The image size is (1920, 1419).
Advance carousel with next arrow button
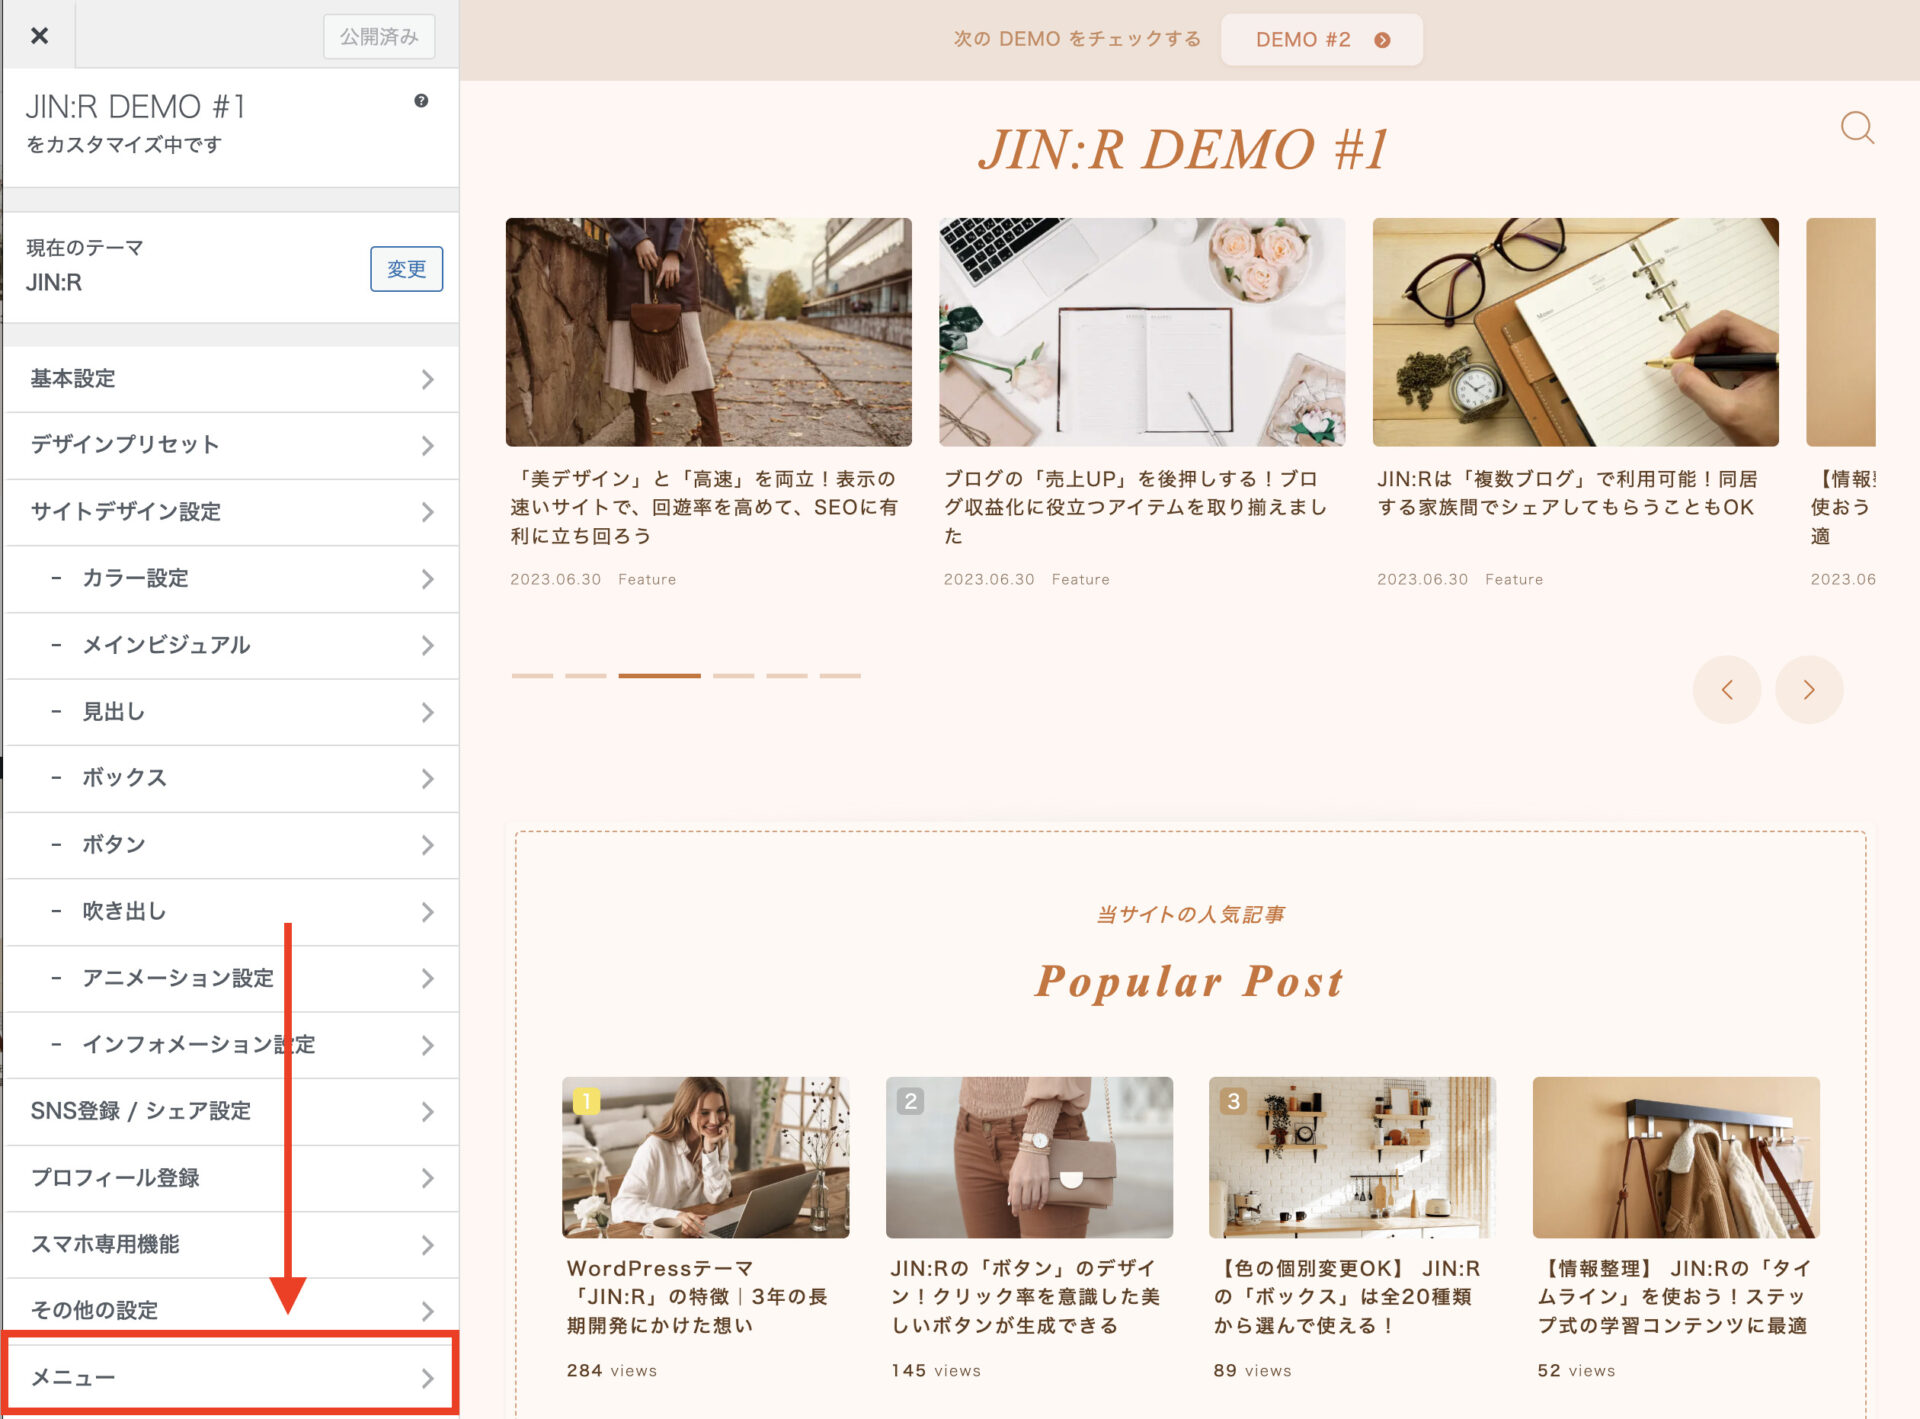1808,689
